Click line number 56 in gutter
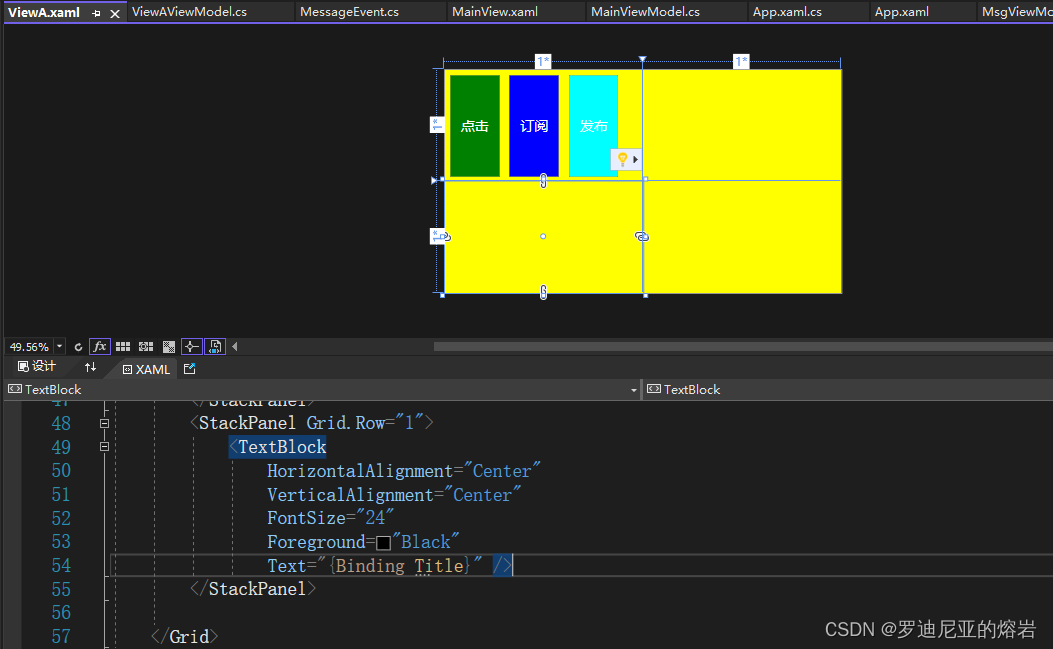The height and width of the screenshot is (649, 1053). 61,613
